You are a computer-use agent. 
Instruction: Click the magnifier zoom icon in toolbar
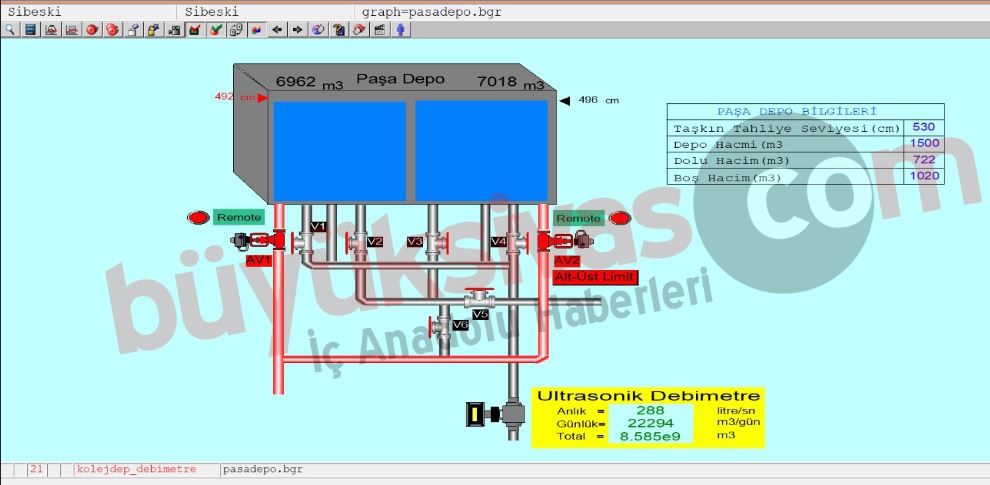click(9, 31)
